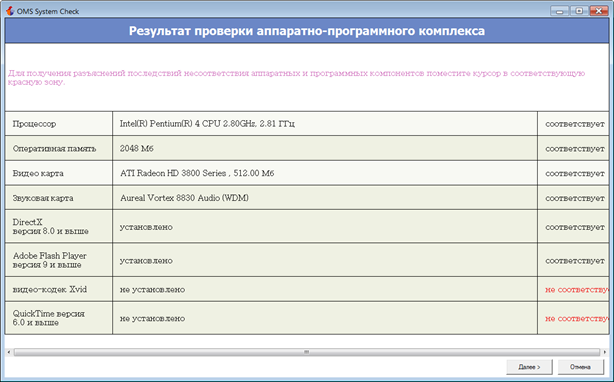Select the Adobe Flash Player label

coord(49,260)
